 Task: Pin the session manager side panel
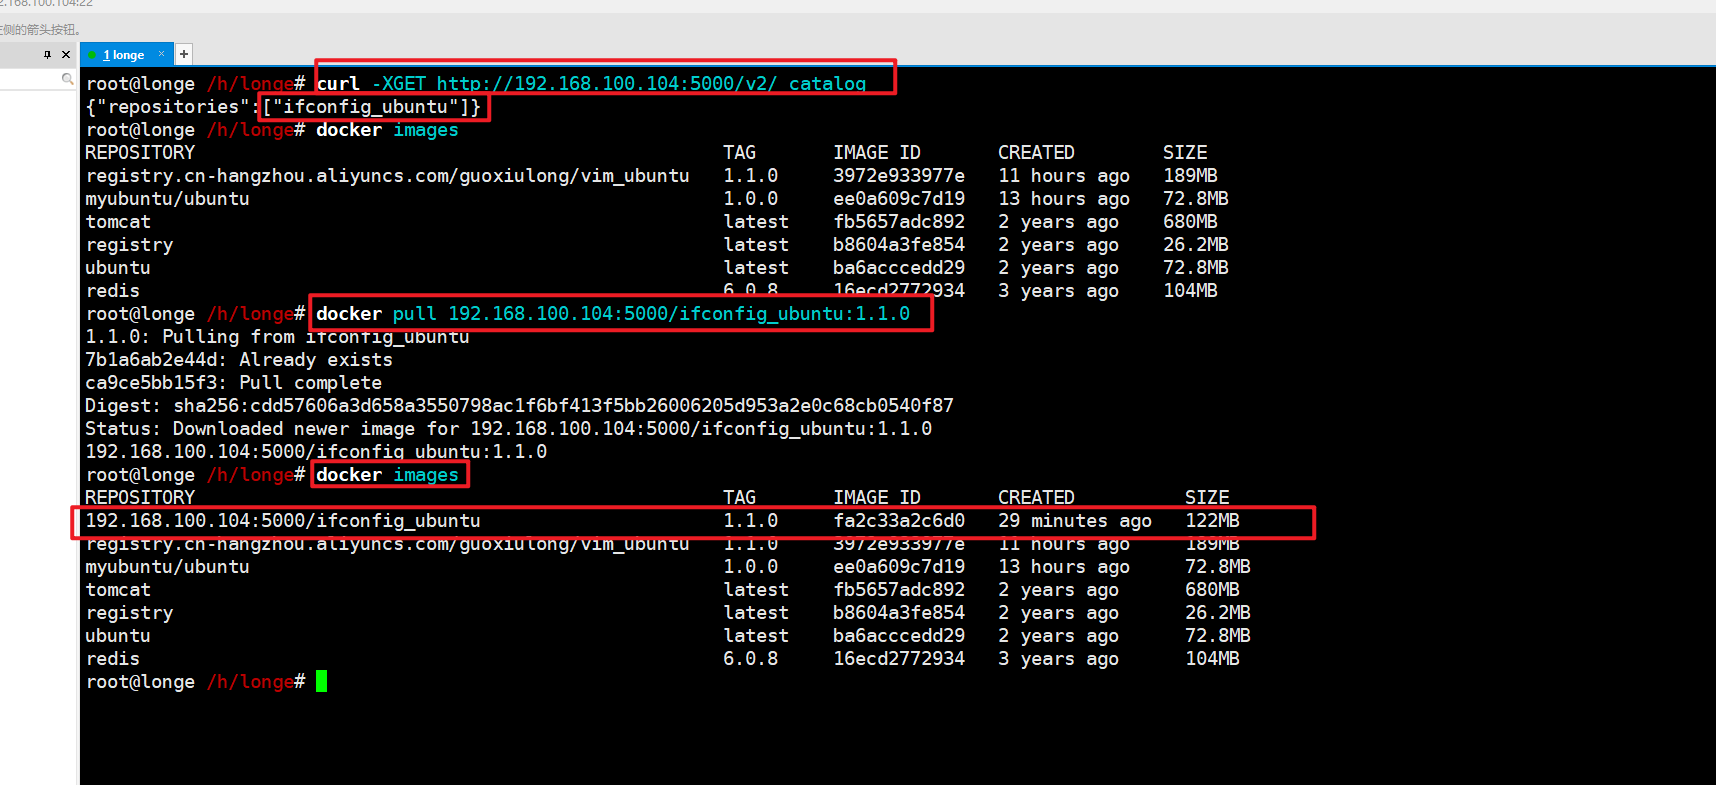pyautogui.click(x=47, y=54)
